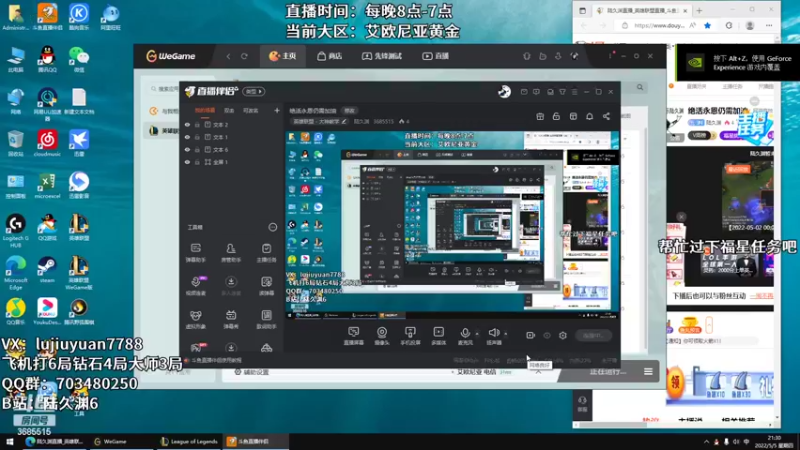This screenshot has width=800, height=450.
Task: Open the bell notification icon in the stream info bar
Action: pos(589,116)
